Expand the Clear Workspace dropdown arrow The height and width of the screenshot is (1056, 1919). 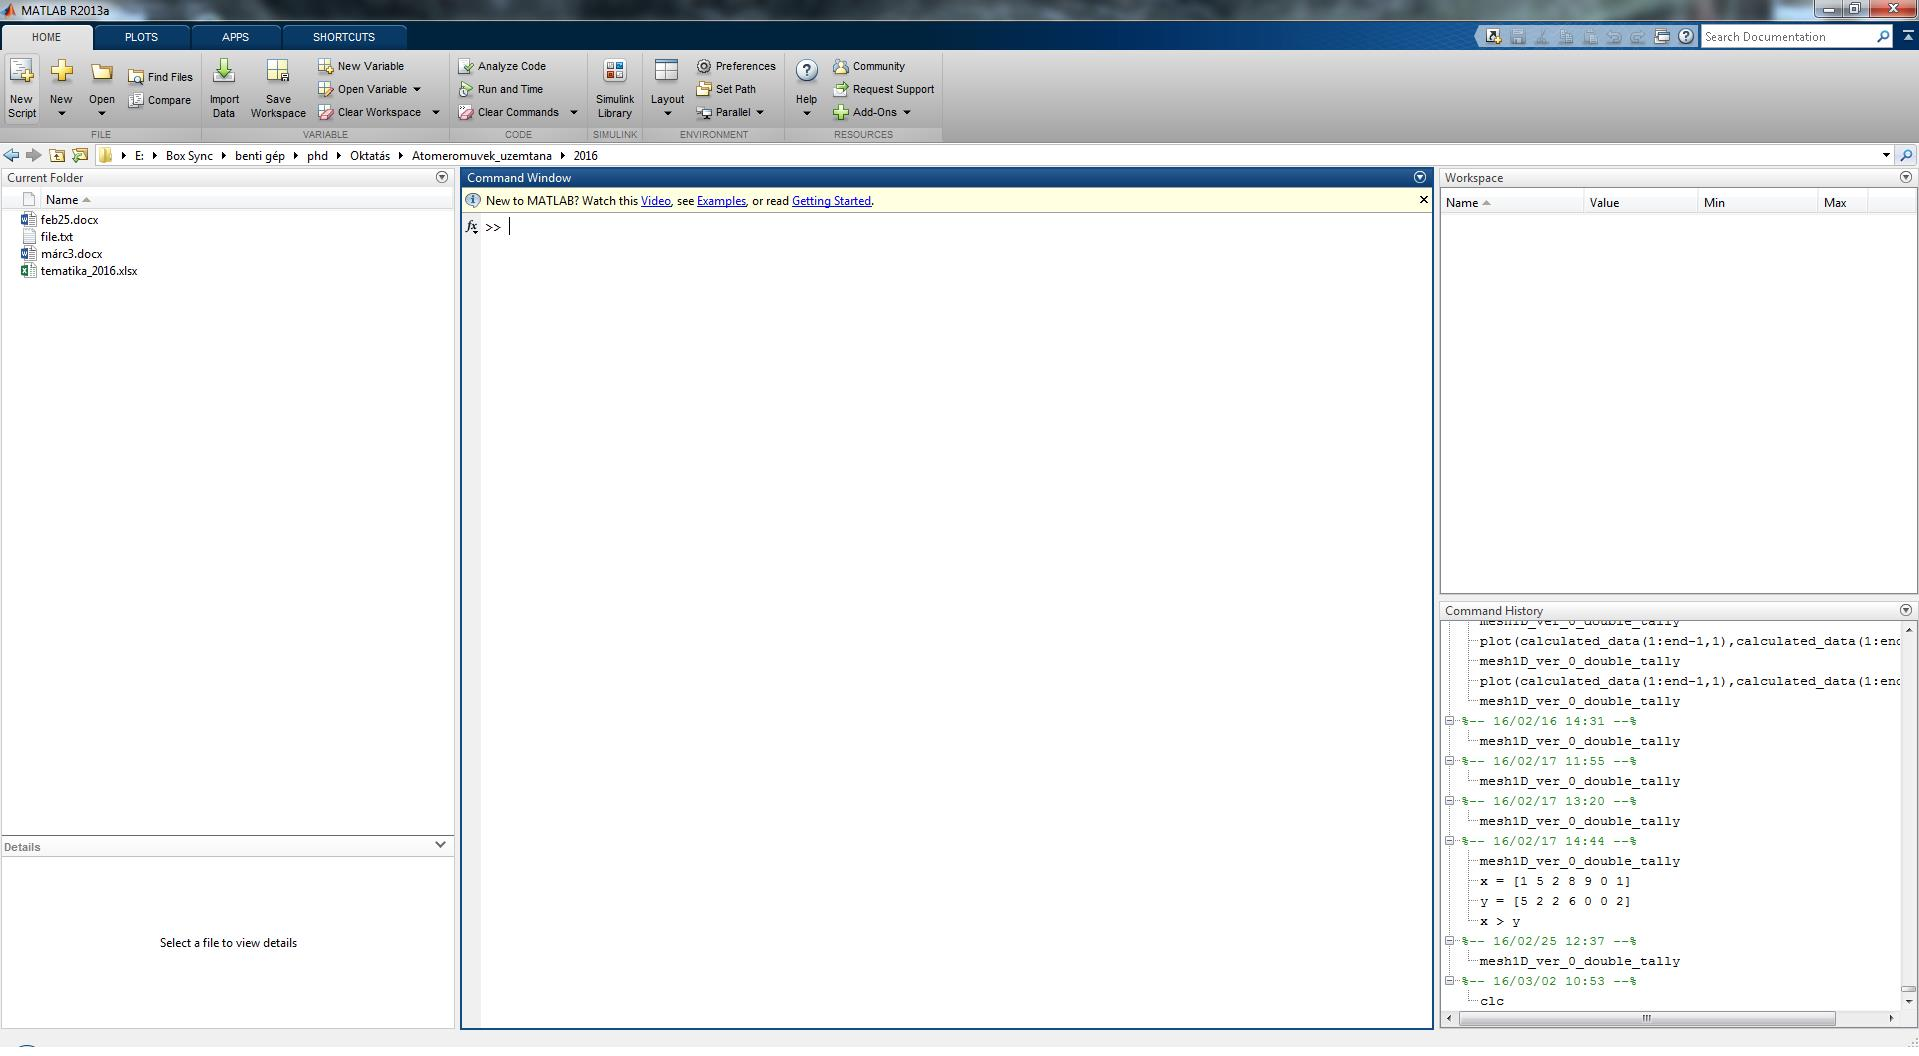coord(435,112)
